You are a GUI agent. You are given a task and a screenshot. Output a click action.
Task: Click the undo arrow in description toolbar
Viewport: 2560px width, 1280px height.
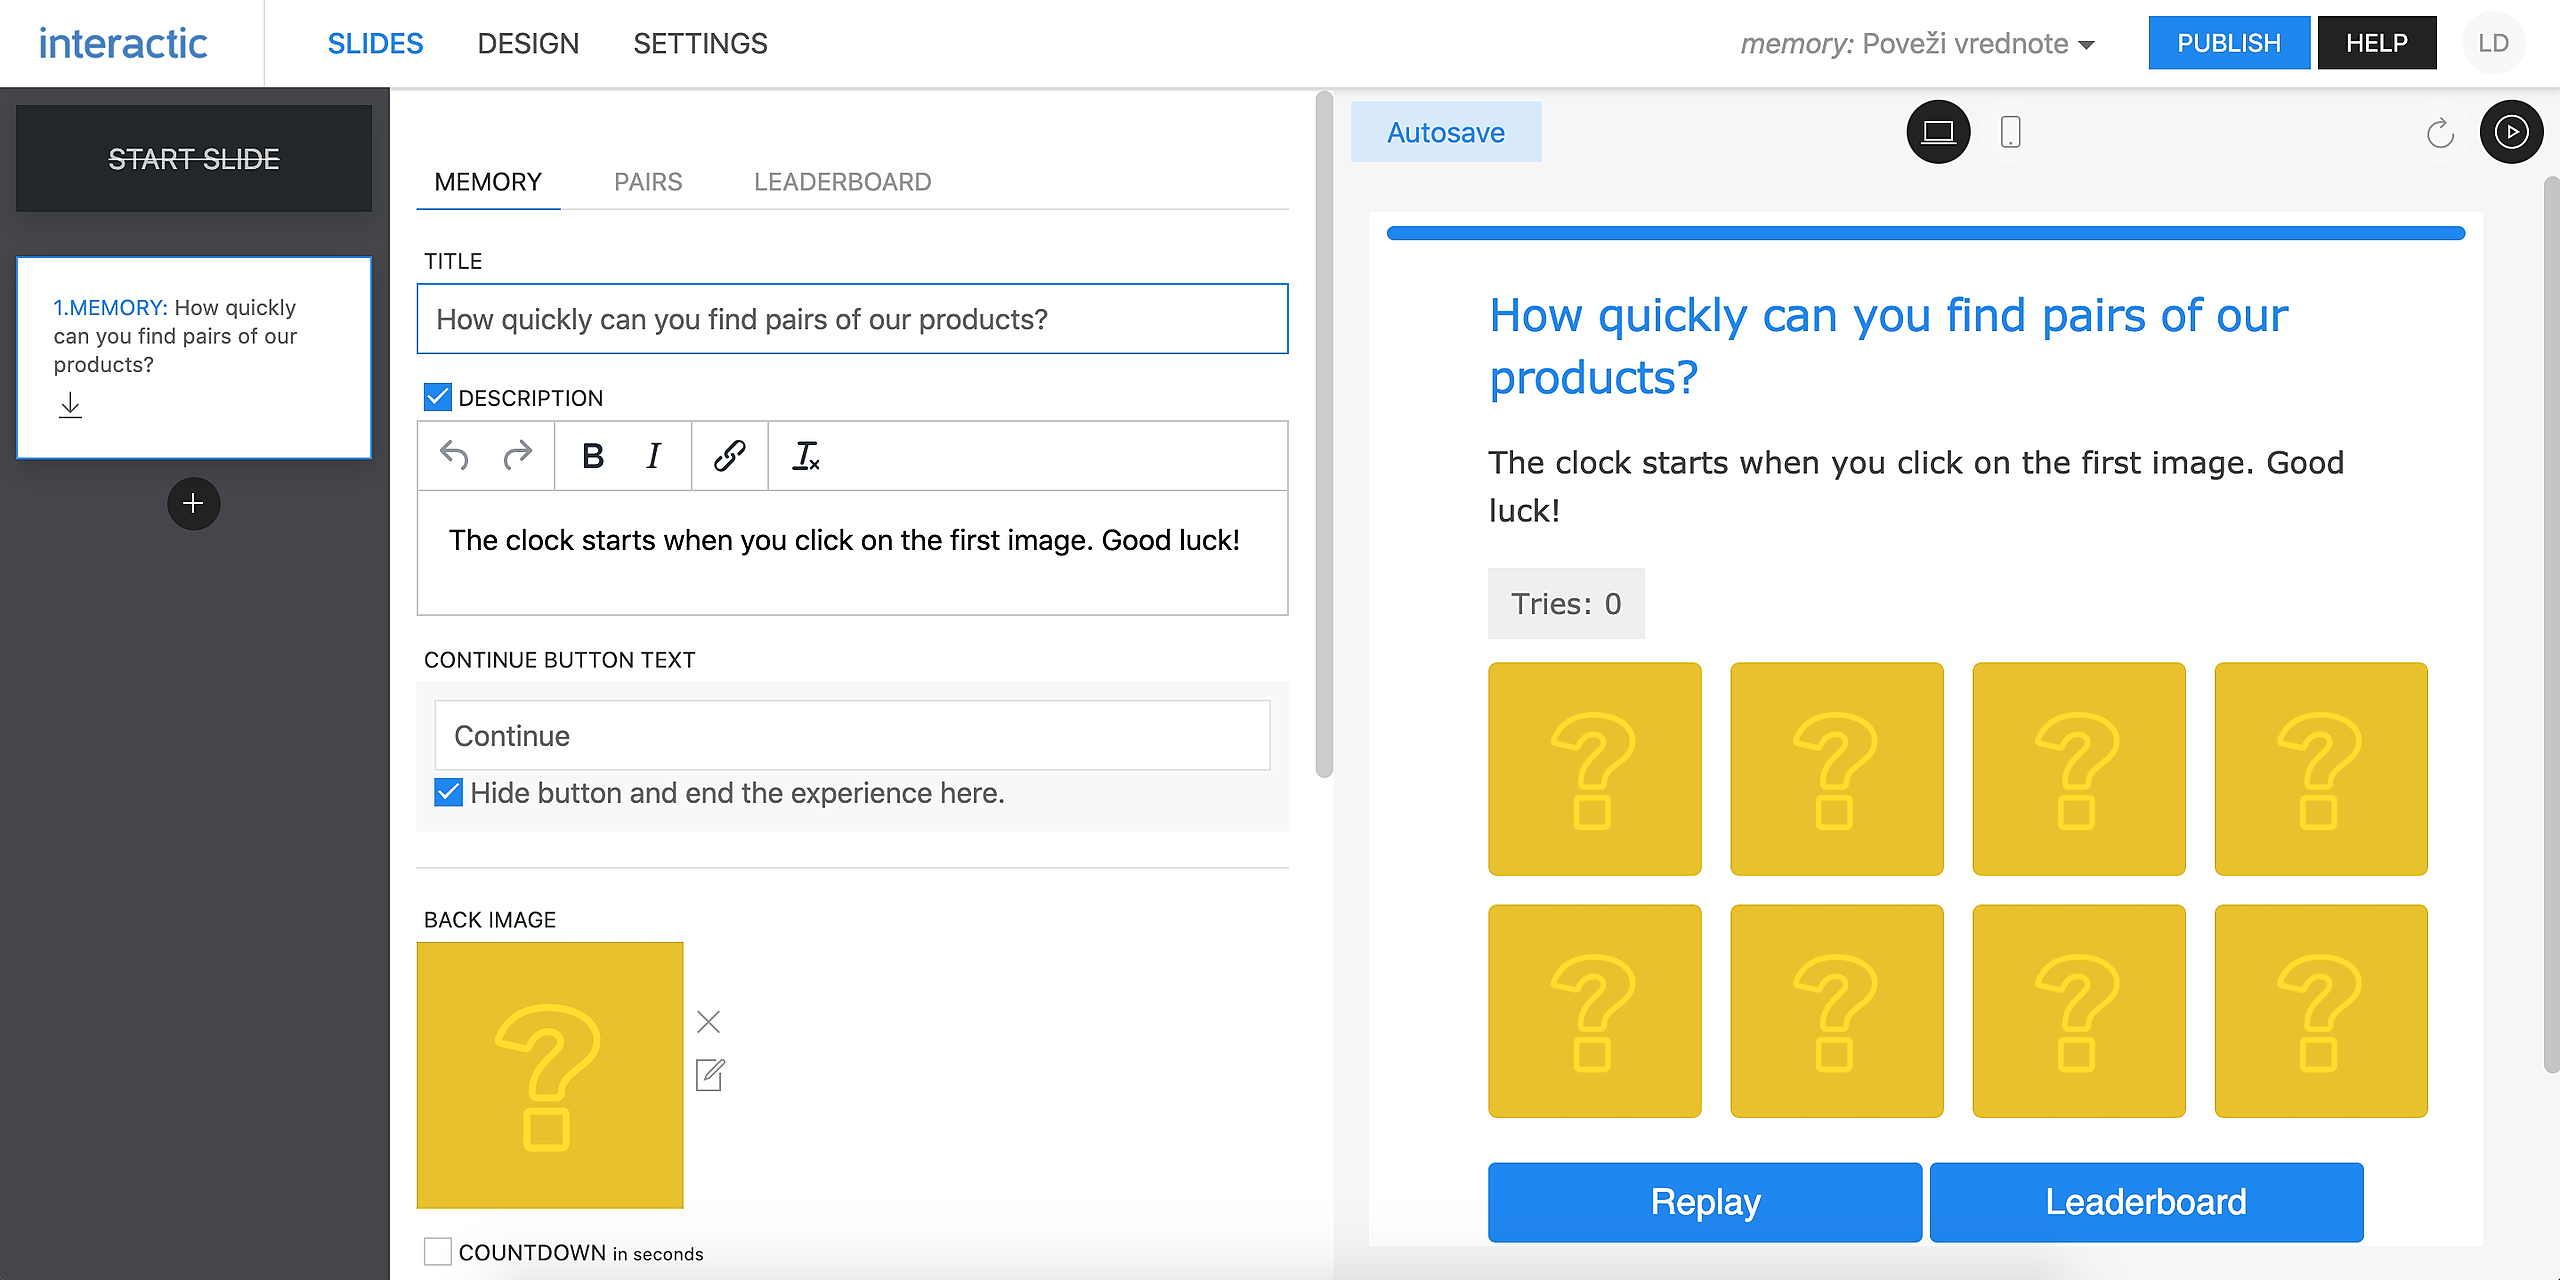click(x=454, y=456)
